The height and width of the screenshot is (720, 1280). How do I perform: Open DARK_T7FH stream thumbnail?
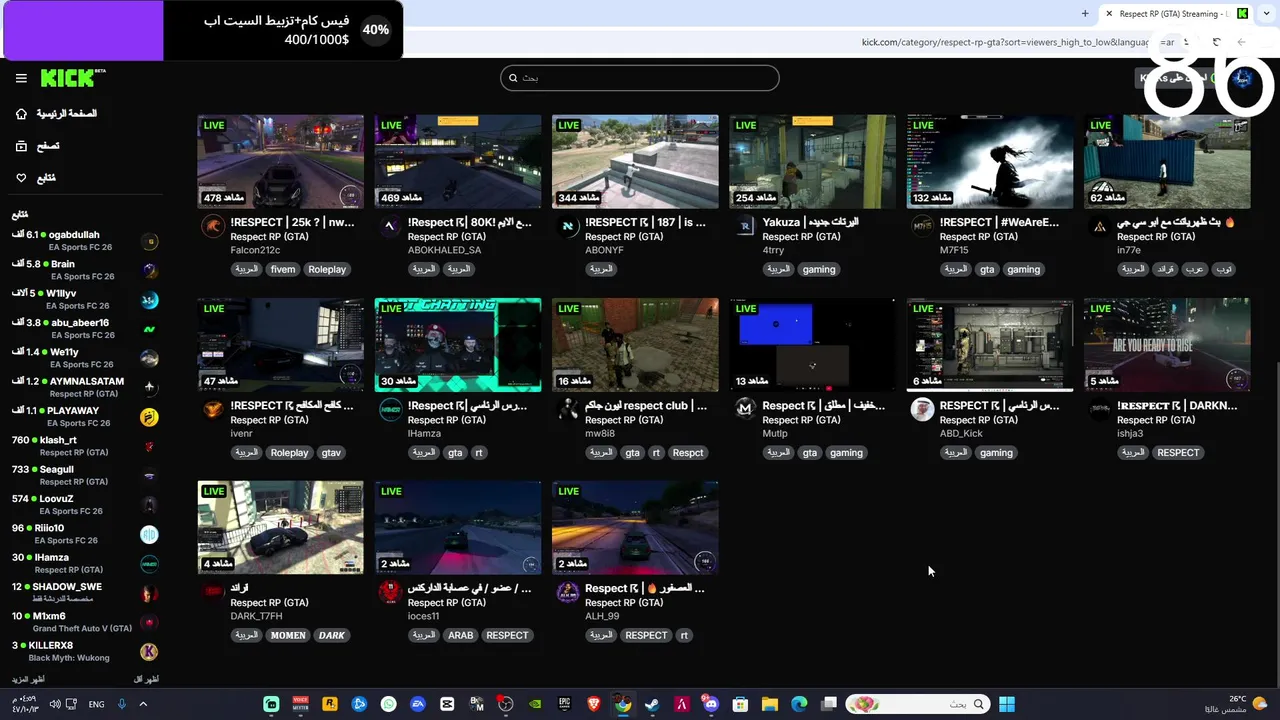(281, 527)
